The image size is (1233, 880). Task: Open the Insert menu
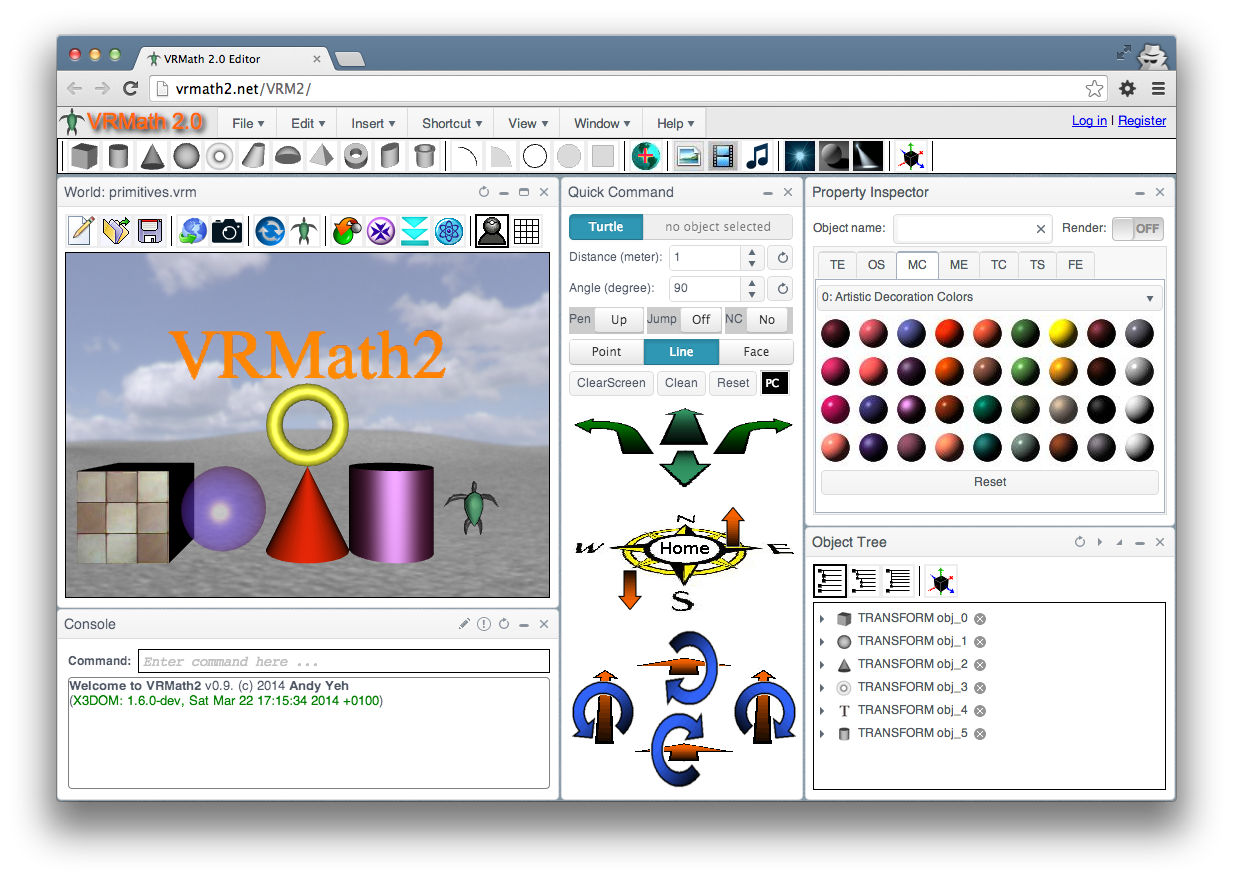[373, 123]
